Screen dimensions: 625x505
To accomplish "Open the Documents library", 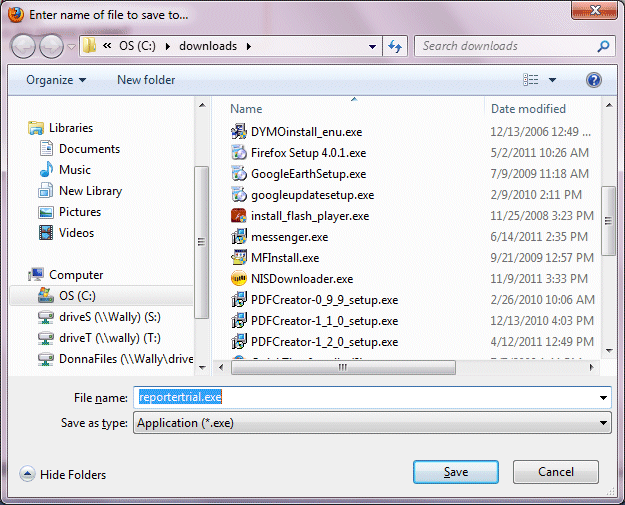I will coord(80,149).
